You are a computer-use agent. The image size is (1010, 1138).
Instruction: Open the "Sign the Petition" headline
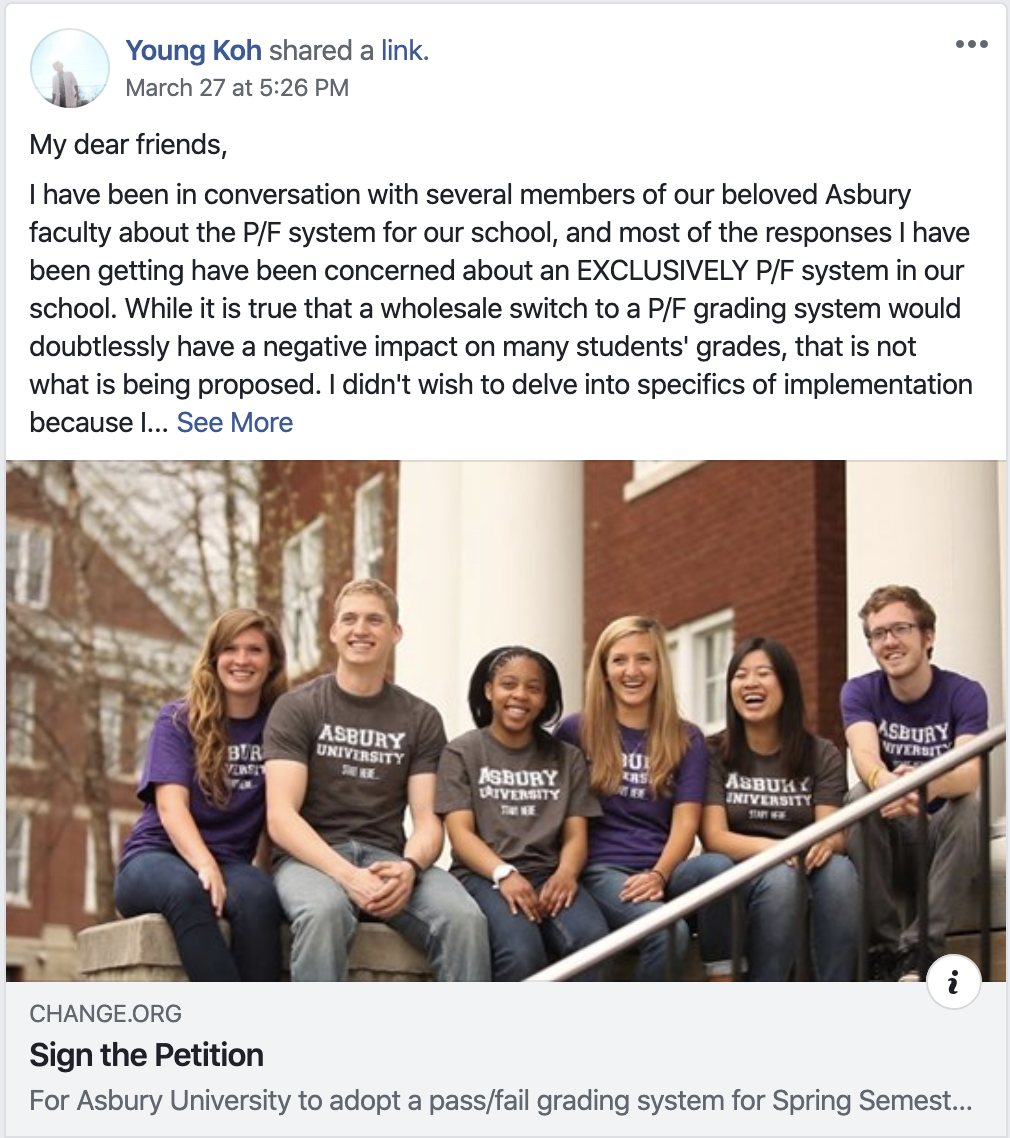pos(147,1055)
